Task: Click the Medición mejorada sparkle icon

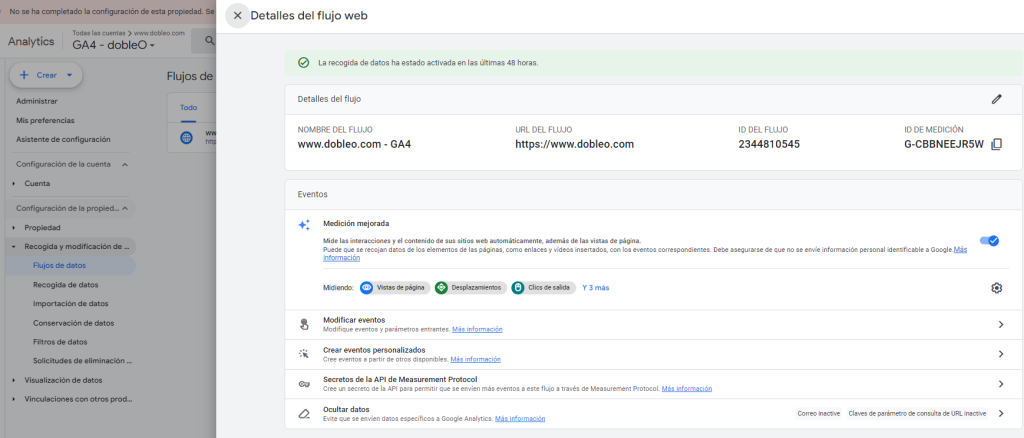Action: pyautogui.click(x=305, y=225)
